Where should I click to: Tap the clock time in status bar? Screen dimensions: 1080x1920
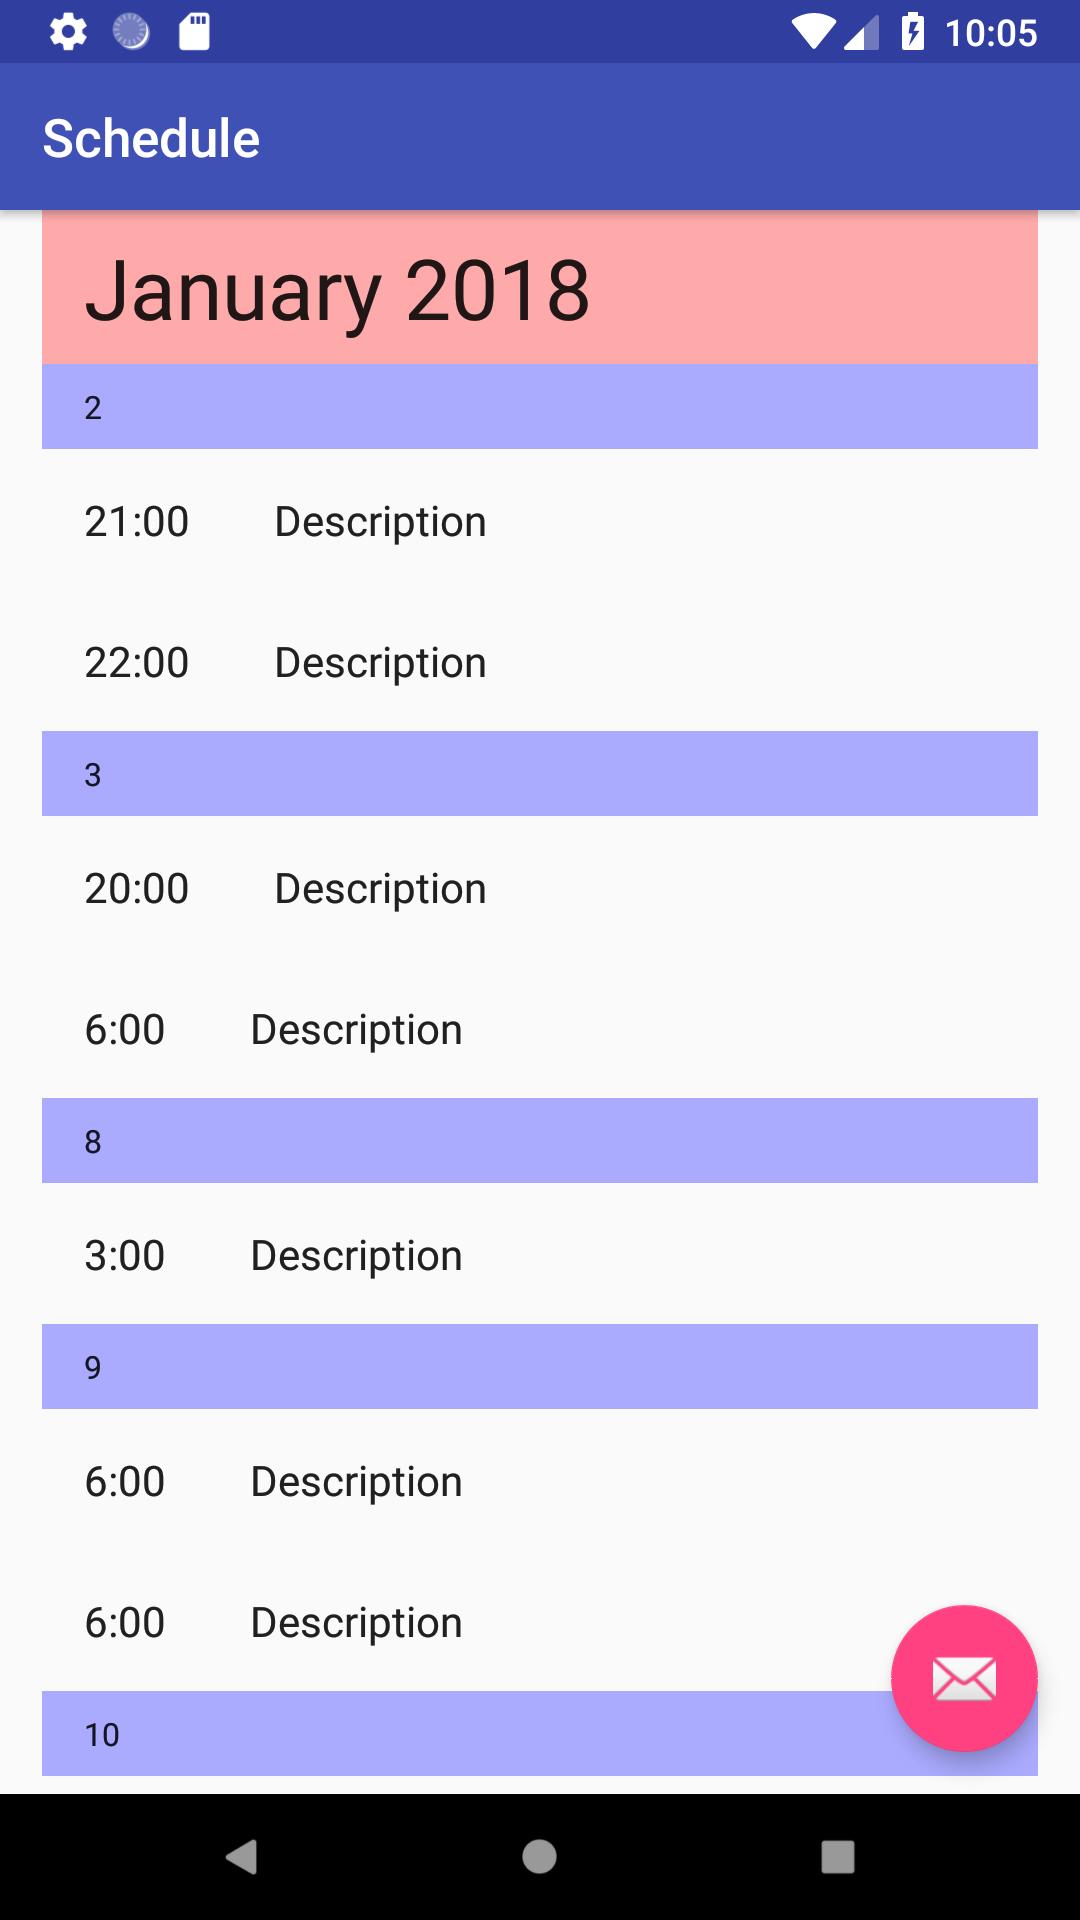[990, 33]
